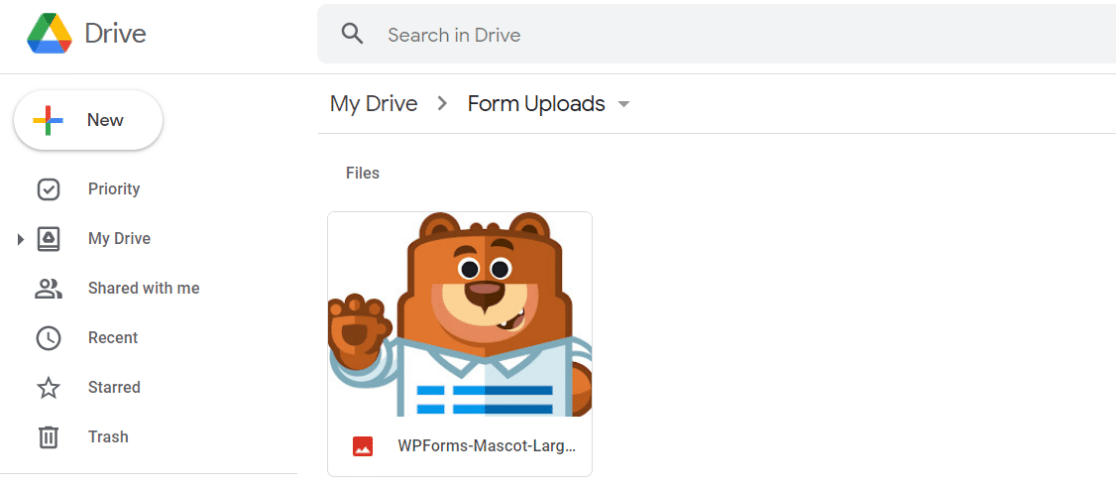
Task: Open the Form Uploads folder dropdown arrow
Action: coord(624,105)
